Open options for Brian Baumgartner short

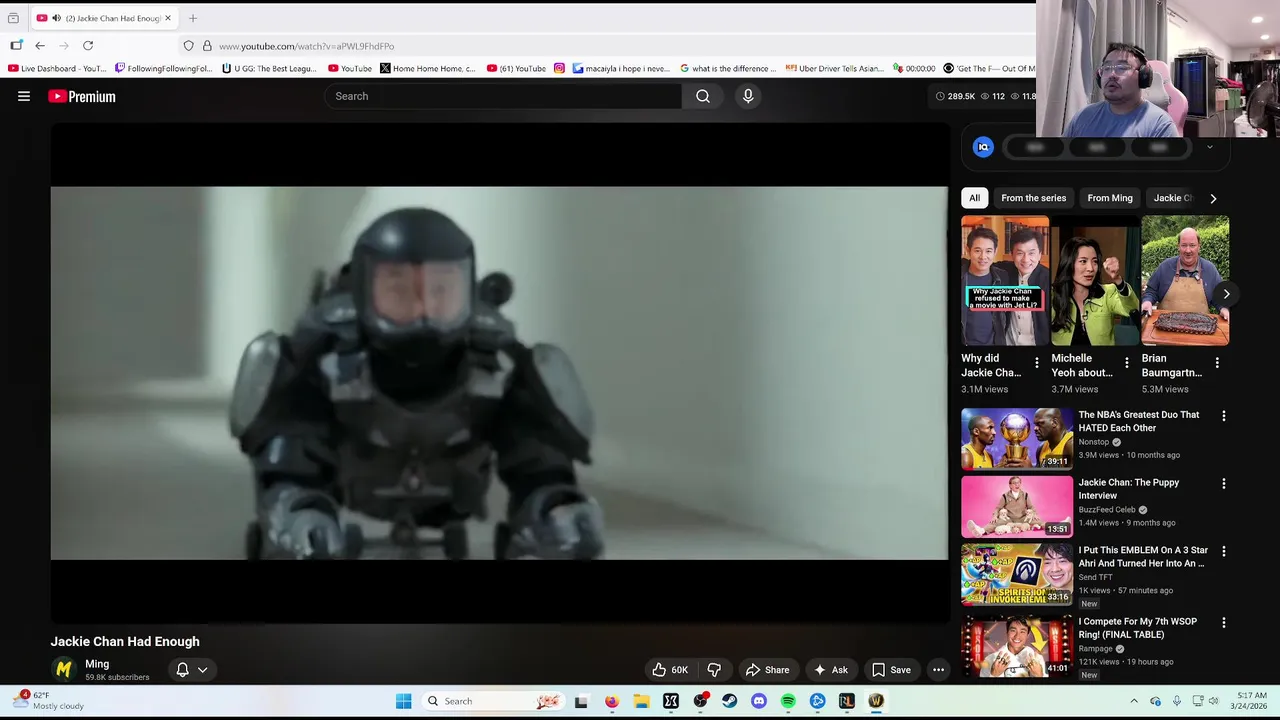click(x=1217, y=363)
